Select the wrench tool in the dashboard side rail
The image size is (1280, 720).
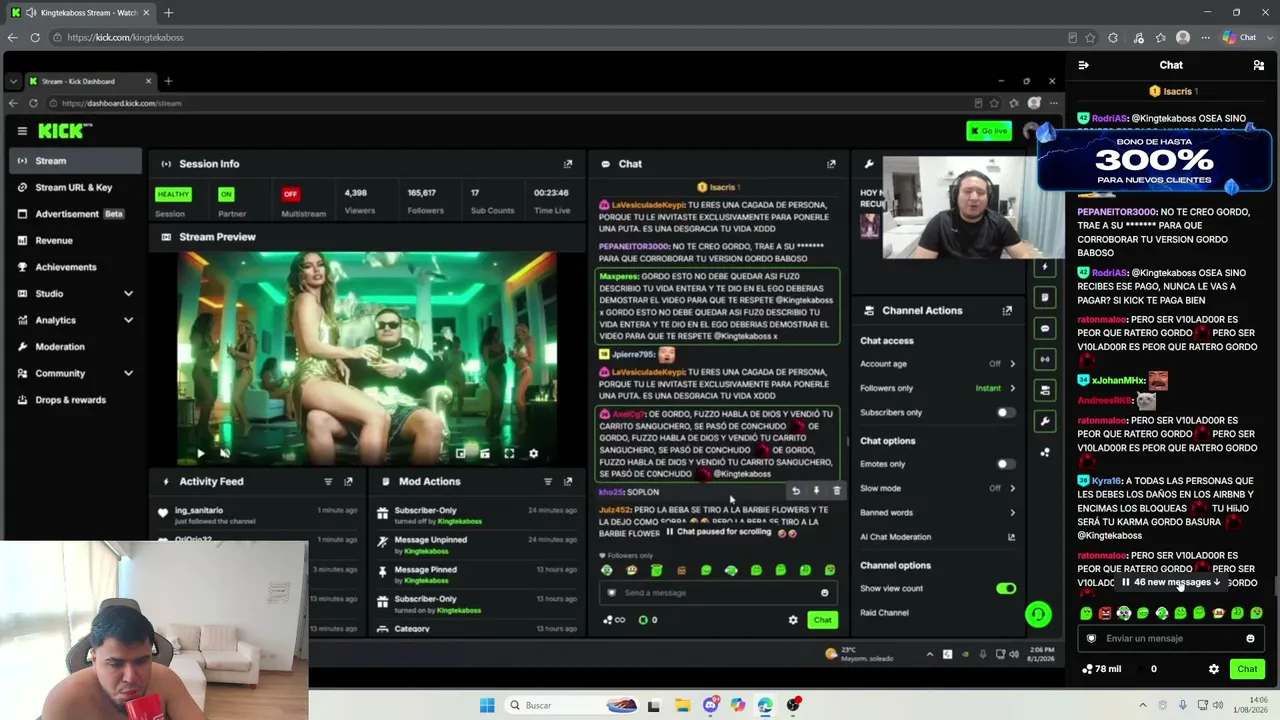pos(1045,421)
